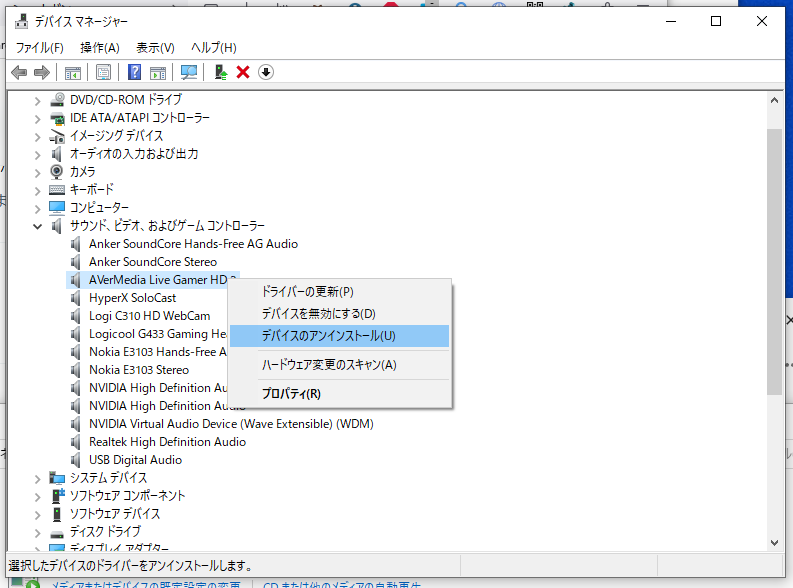The width and height of the screenshot is (793, 588).
Task: Expand the システム デバイス category
Action: [x=38, y=478]
